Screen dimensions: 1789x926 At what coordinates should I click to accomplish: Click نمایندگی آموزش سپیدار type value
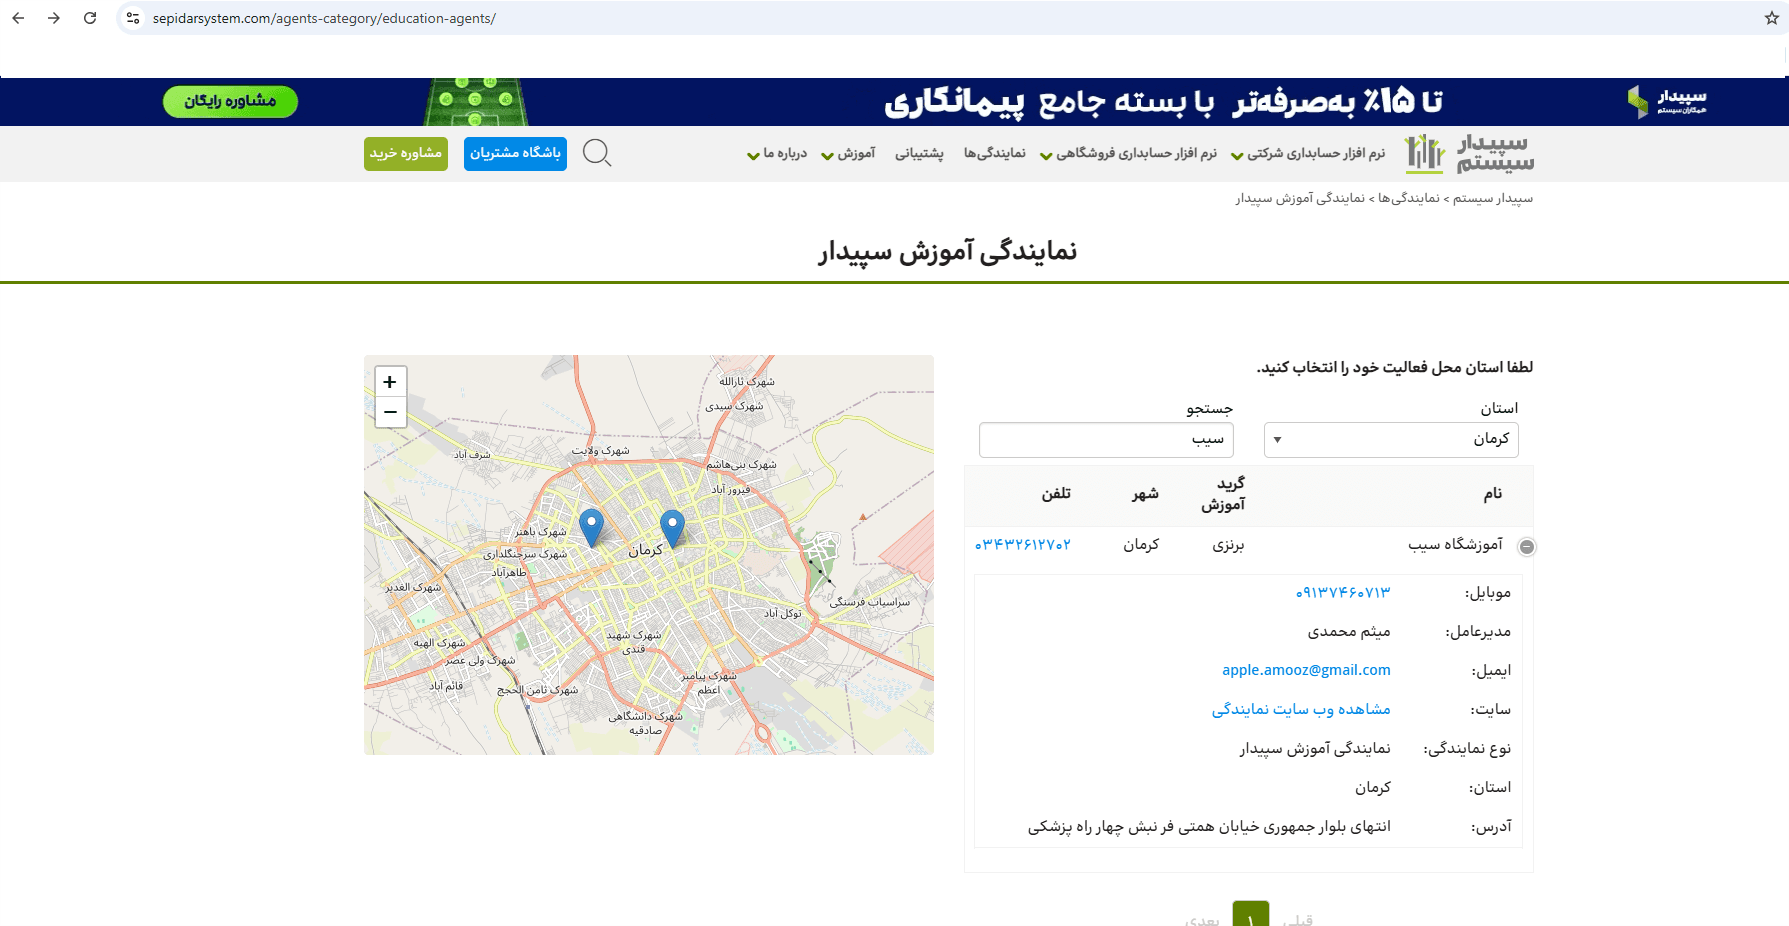tap(1315, 748)
